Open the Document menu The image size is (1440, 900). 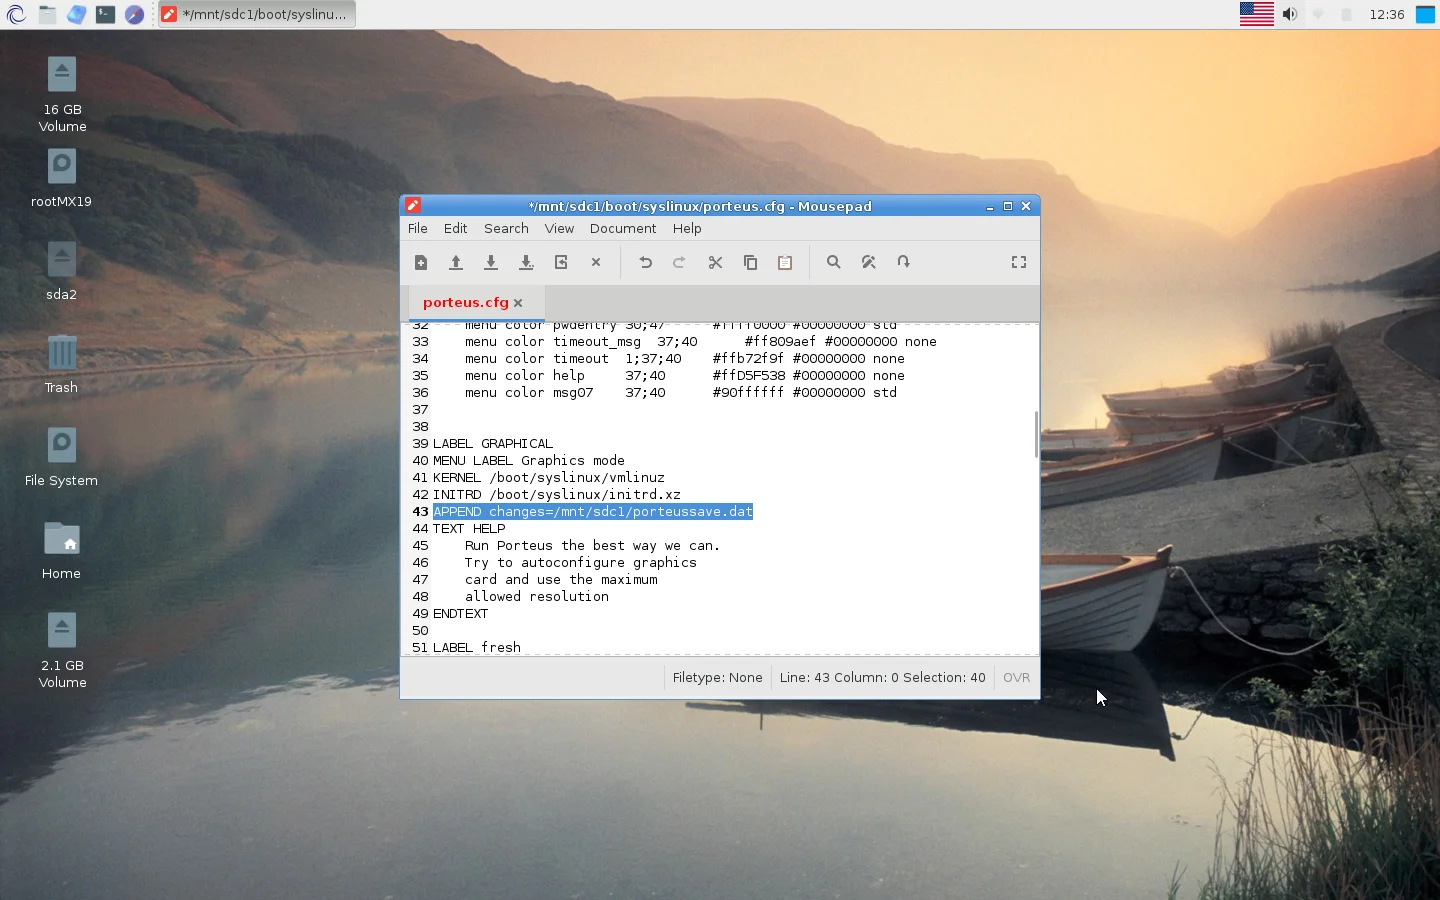tap(622, 228)
